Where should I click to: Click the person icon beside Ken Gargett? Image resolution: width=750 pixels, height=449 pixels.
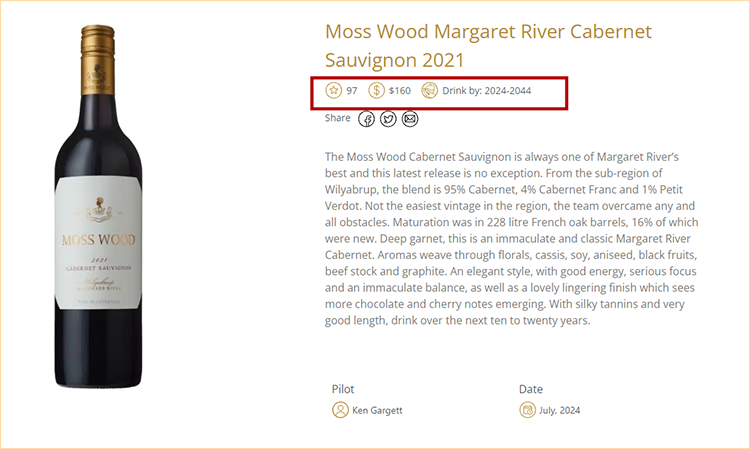[x=340, y=410]
